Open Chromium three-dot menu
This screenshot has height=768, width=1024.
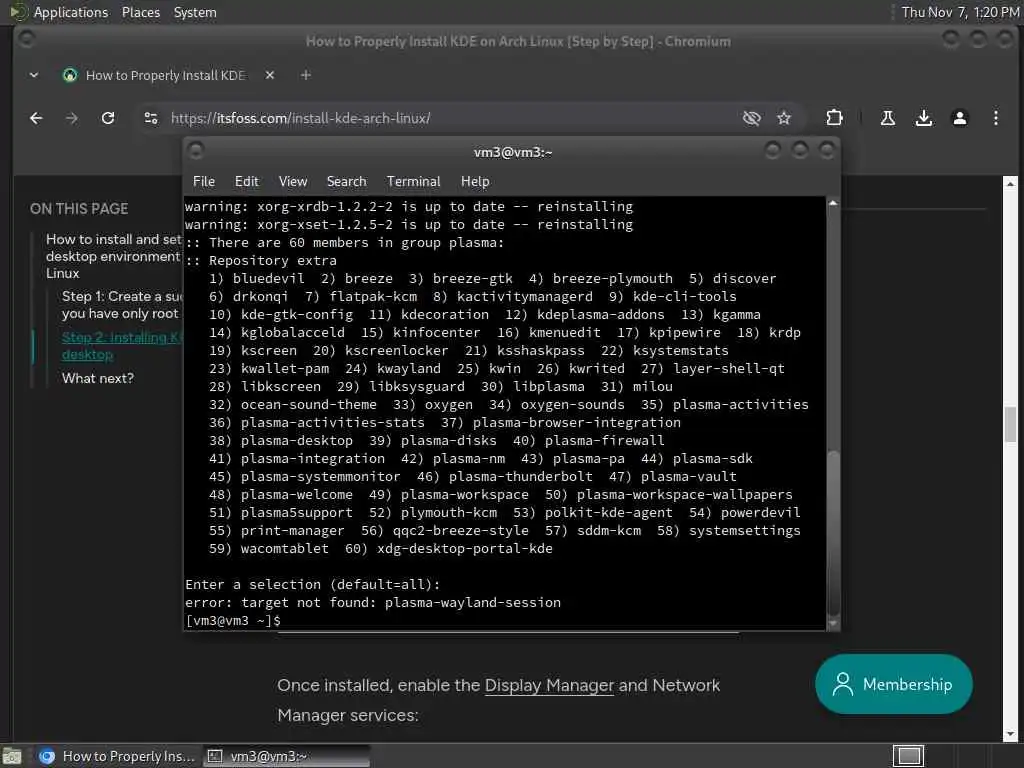995,118
